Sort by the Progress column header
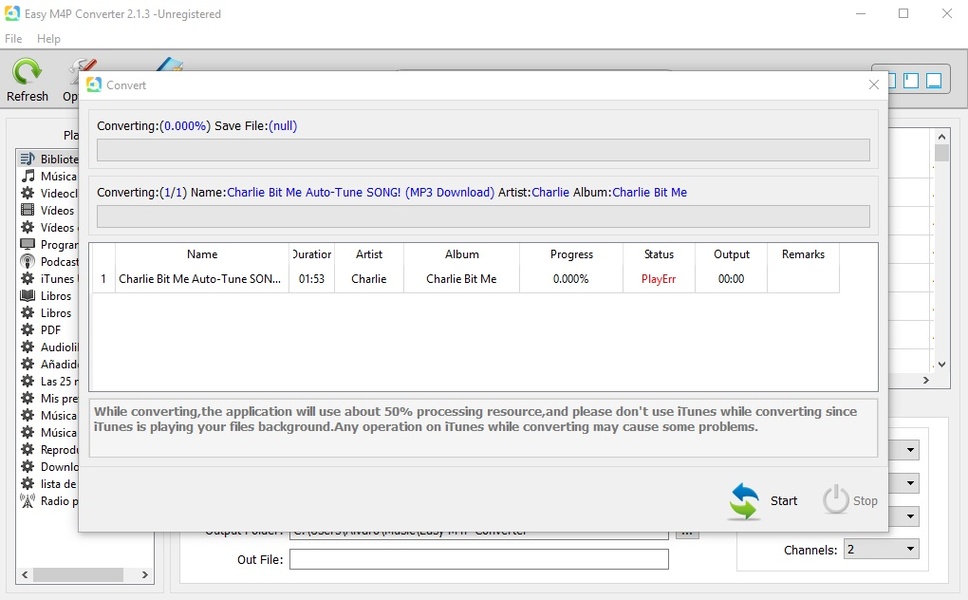Screen dimensions: 968x600 tap(572, 254)
